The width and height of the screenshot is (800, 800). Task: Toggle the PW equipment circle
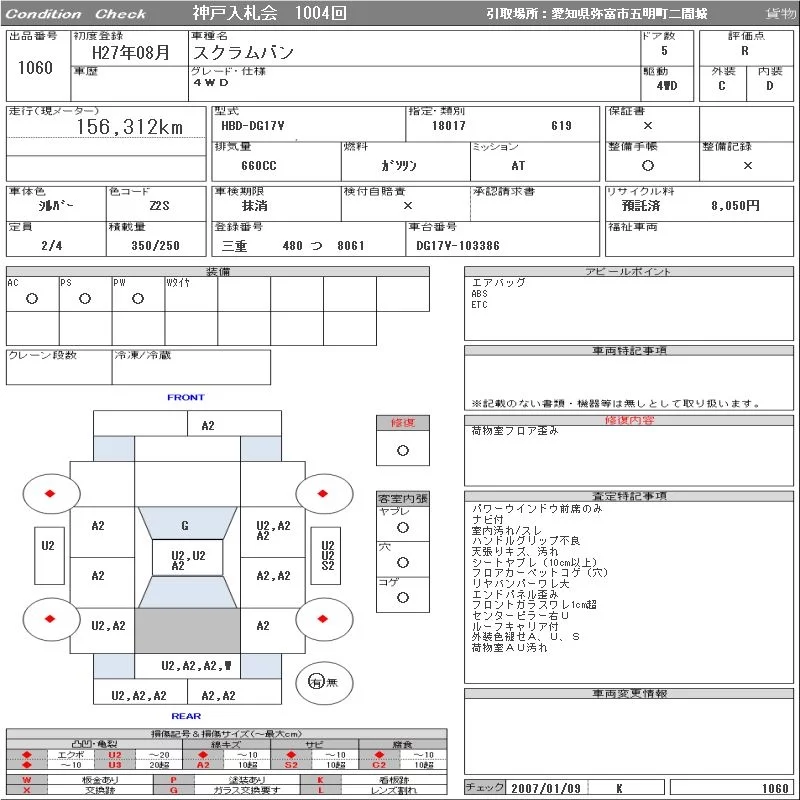coord(138,299)
